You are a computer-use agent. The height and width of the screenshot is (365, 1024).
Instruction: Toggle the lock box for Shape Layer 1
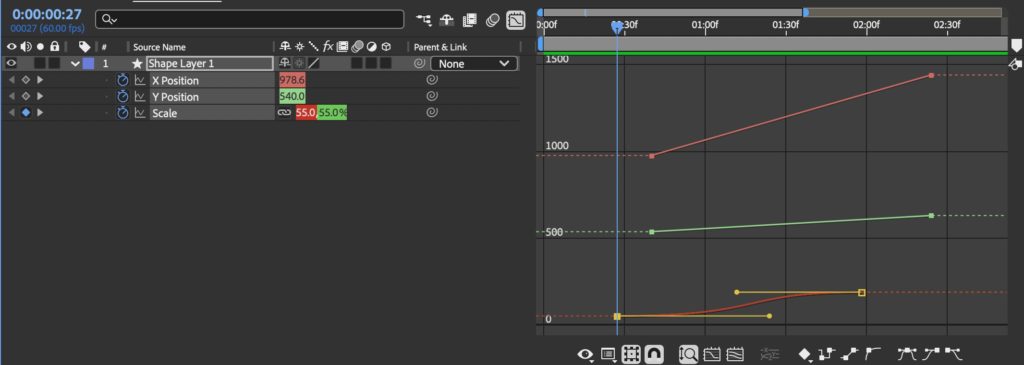[54, 63]
